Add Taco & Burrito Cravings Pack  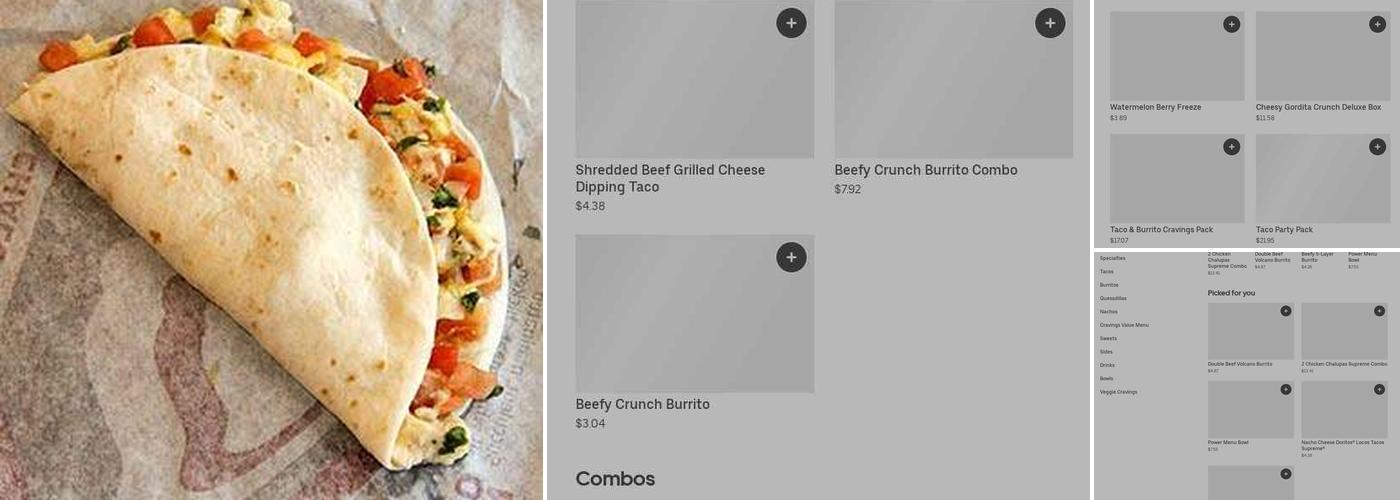point(1231,147)
